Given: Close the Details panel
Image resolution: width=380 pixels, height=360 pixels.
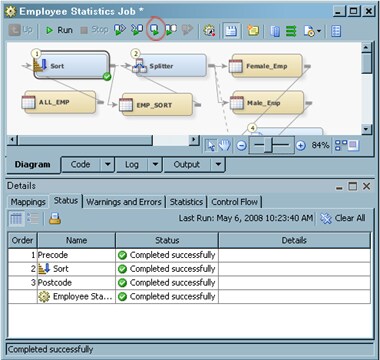Looking at the screenshot, I should click(x=366, y=187).
